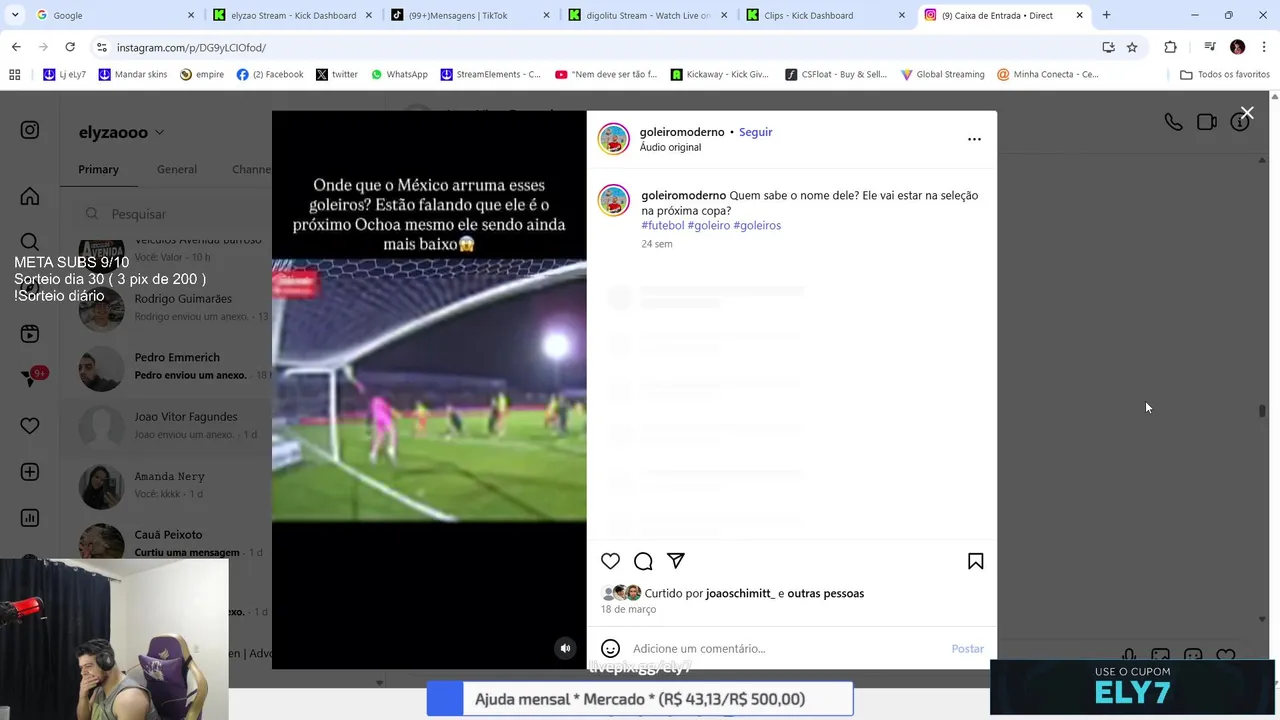This screenshot has width=1280, height=720.
Task: Switch to the TikTok Mensagens browser tab
Action: coord(468,15)
